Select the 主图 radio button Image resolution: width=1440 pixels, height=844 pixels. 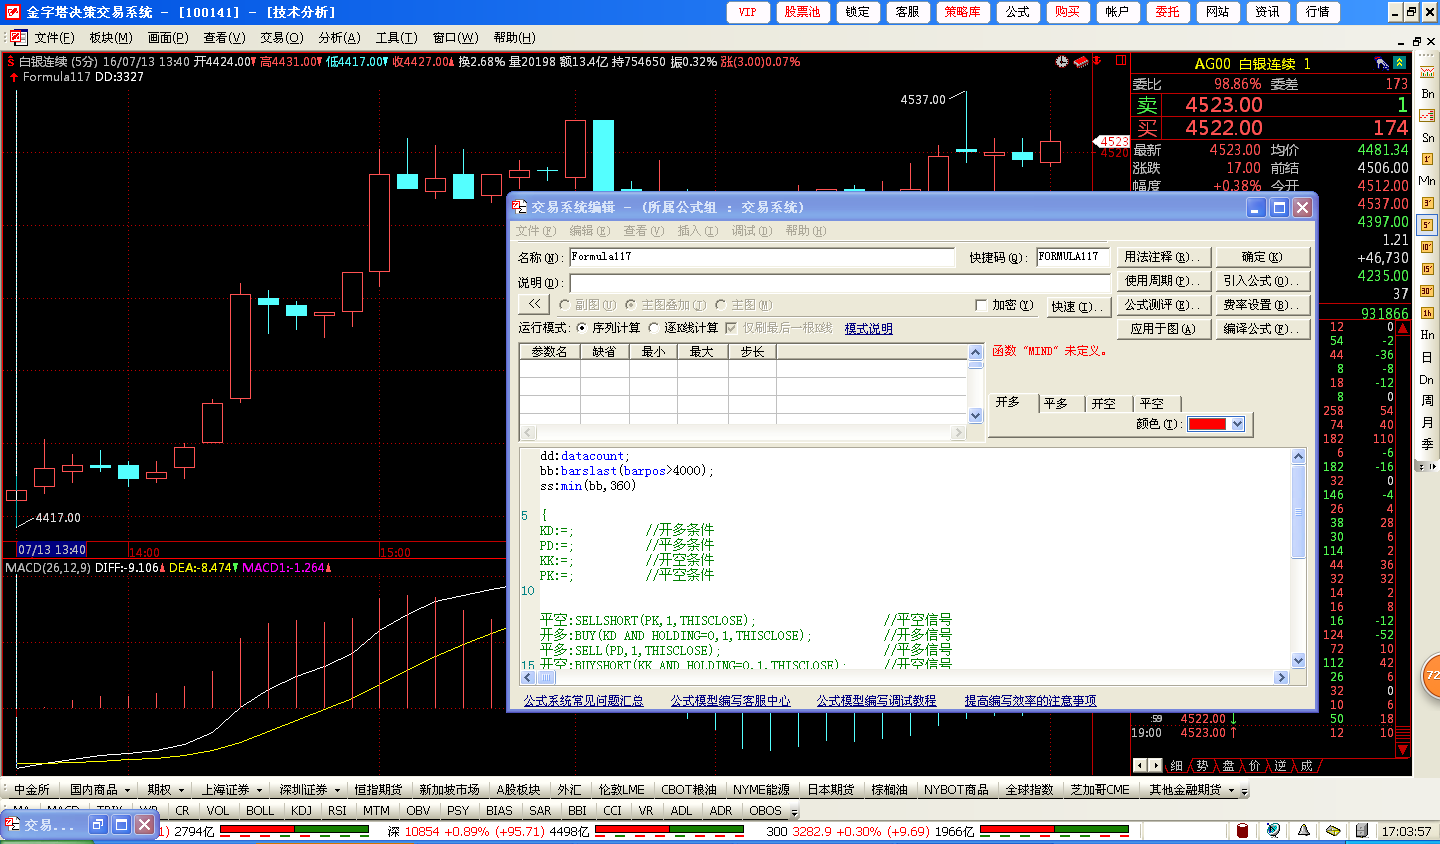[x=720, y=305]
